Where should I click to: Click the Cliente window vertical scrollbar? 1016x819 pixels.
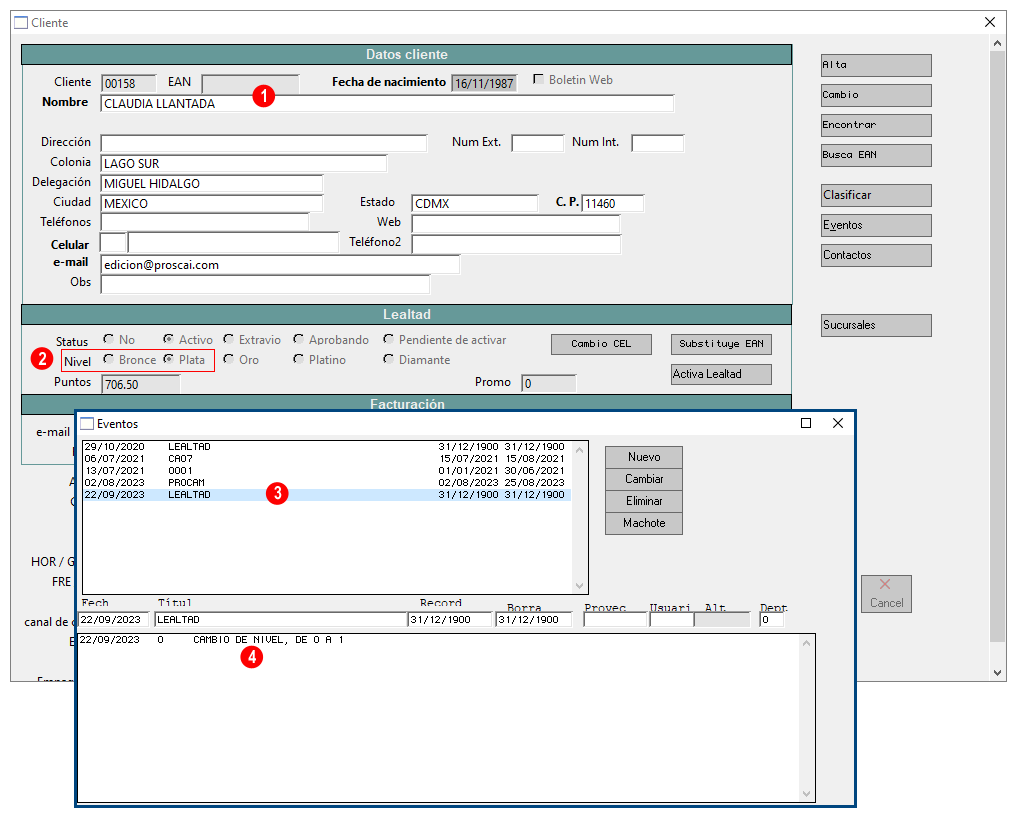click(998, 357)
